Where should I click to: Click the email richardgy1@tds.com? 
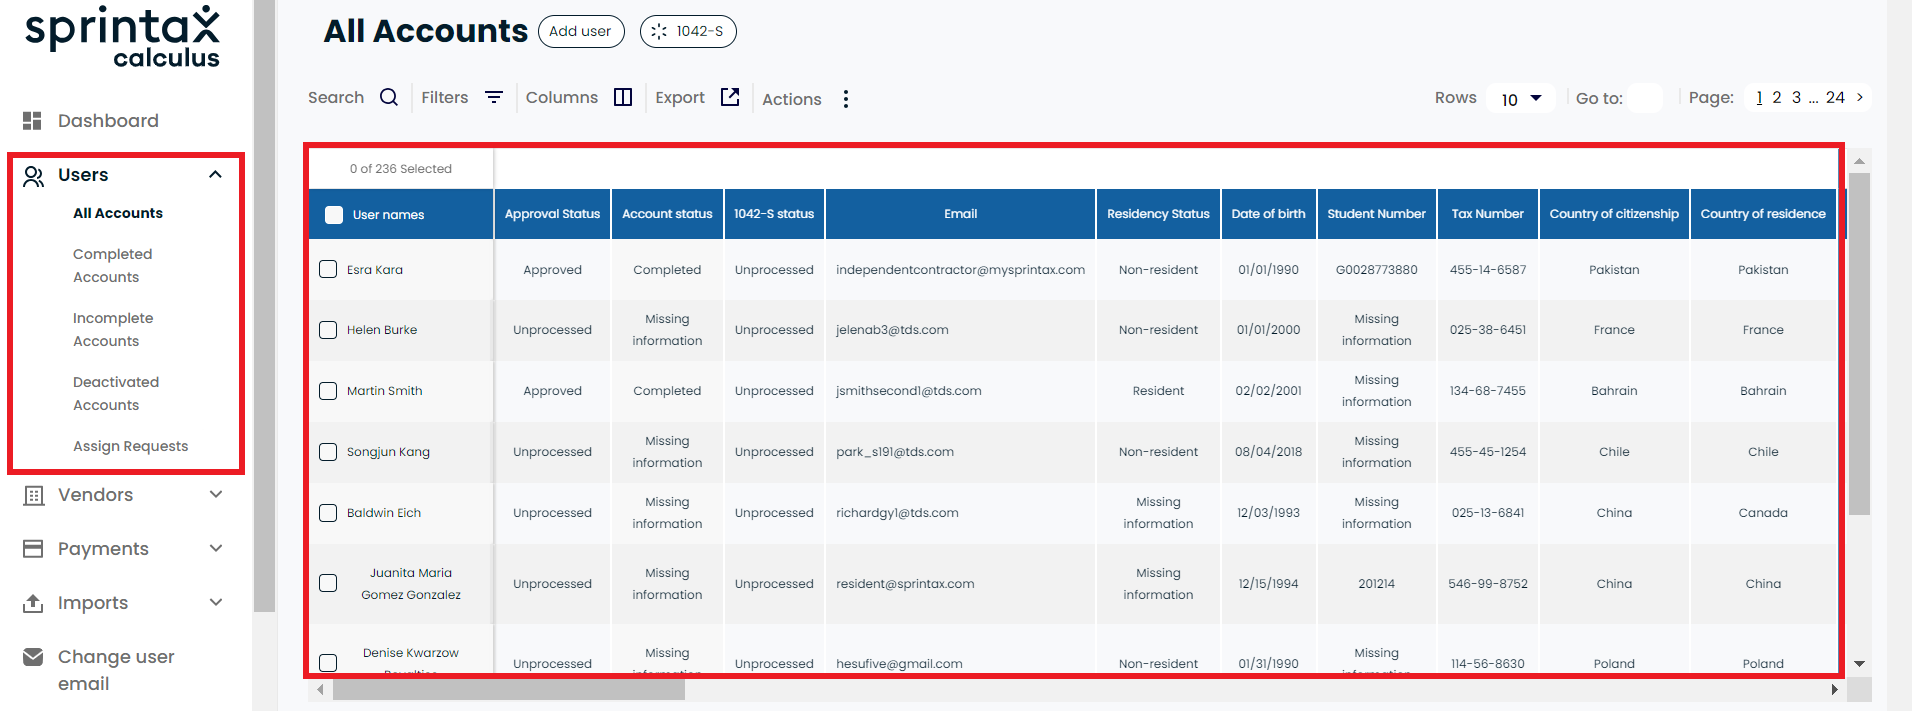point(898,513)
